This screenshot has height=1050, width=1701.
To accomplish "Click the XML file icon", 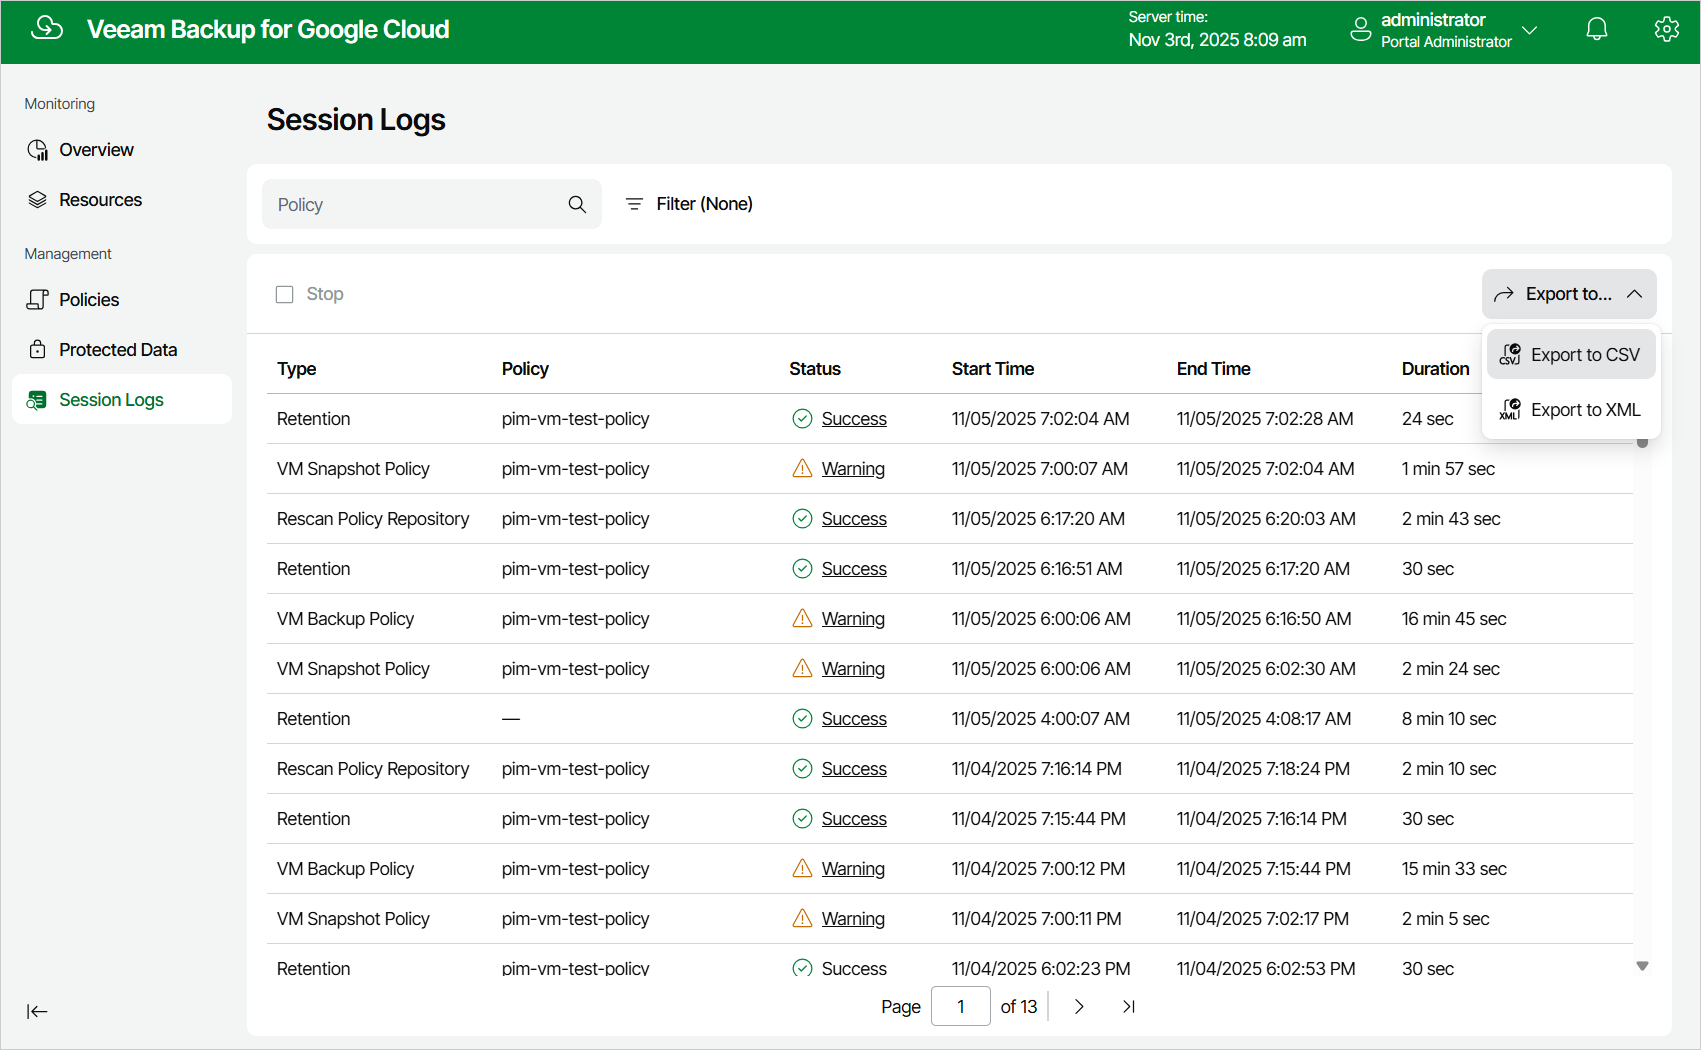I will 1510,410.
